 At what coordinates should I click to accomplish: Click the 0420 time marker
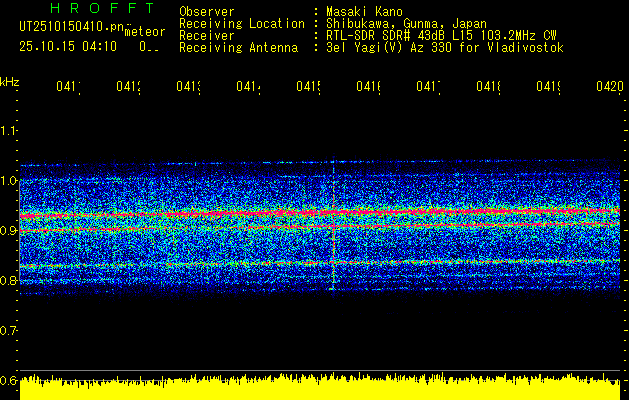[608, 87]
